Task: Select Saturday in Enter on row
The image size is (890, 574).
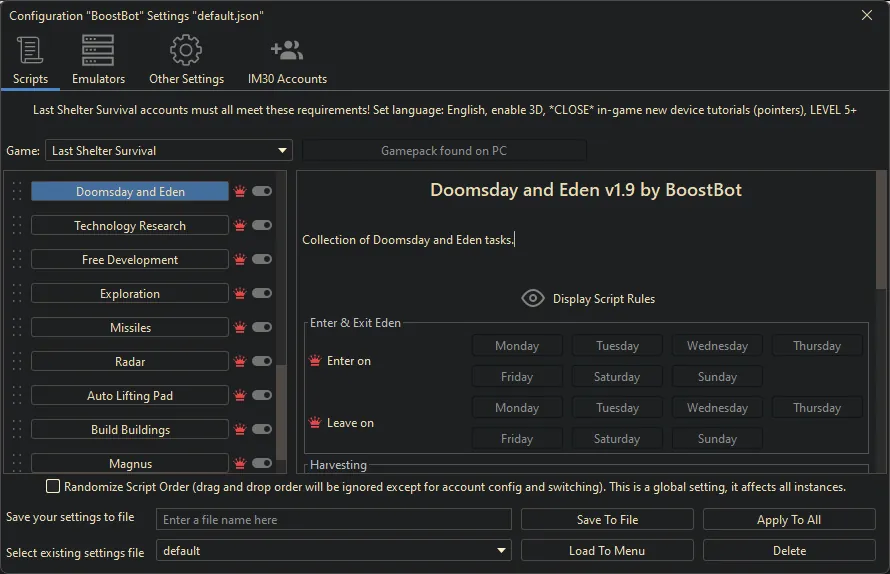Action: pyautogui.click(x=617, y=376)
